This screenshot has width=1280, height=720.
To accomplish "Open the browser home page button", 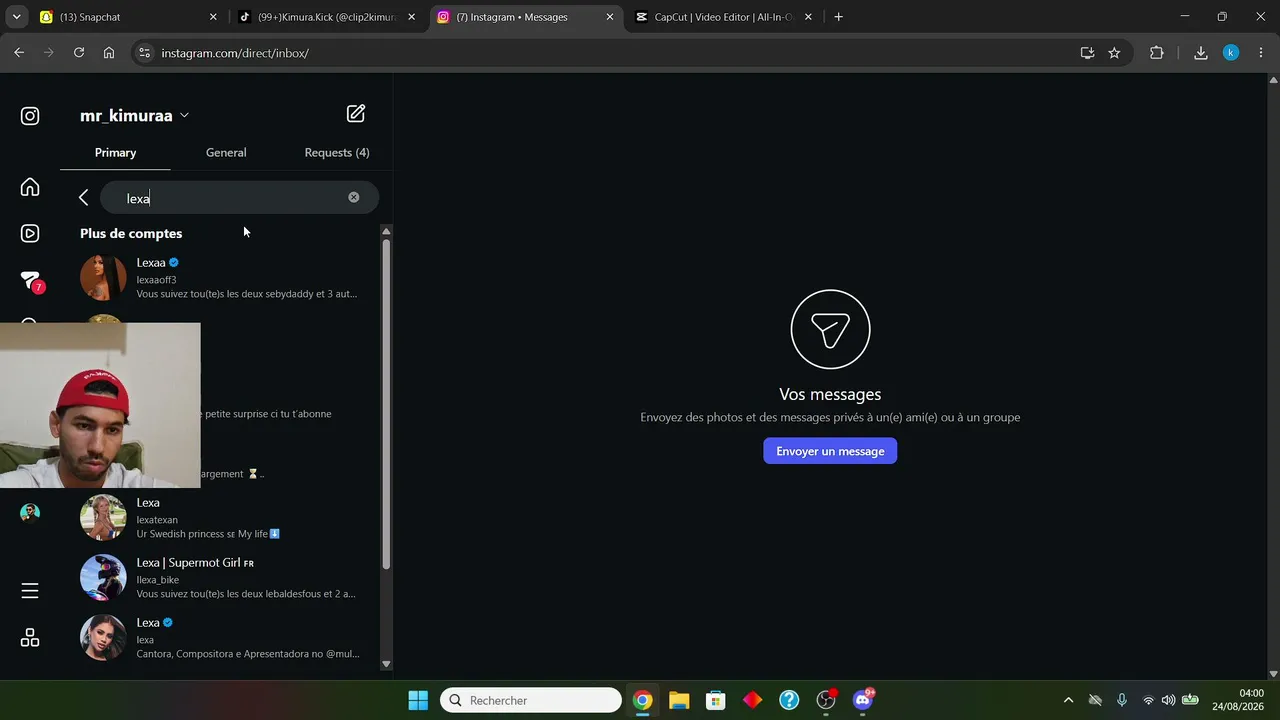I will (x=109, y=53).
